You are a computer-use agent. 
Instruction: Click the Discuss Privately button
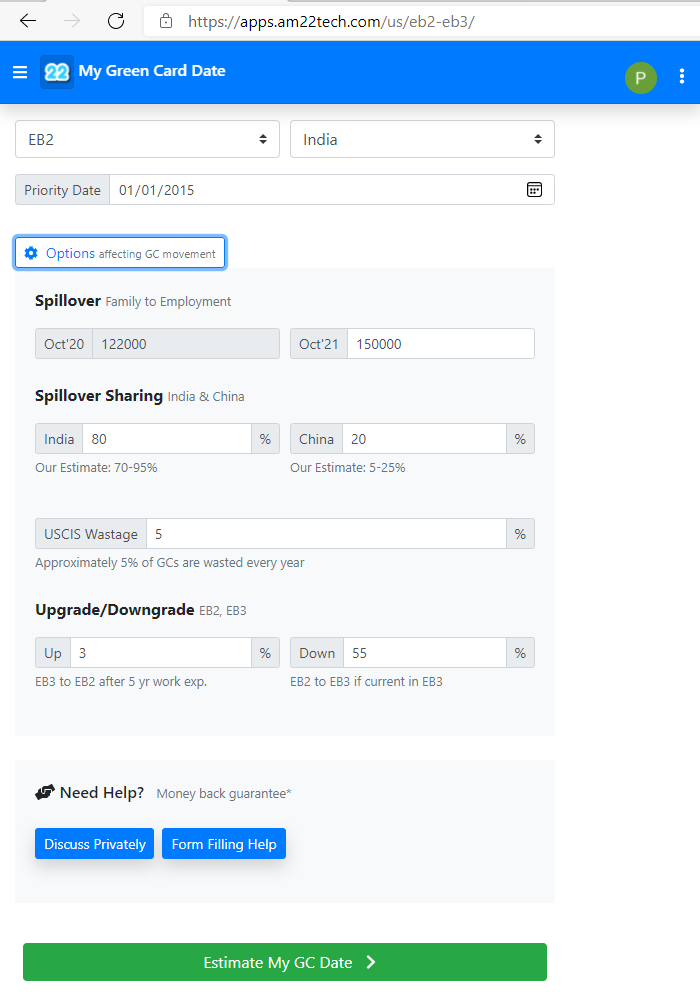point(95,844)
